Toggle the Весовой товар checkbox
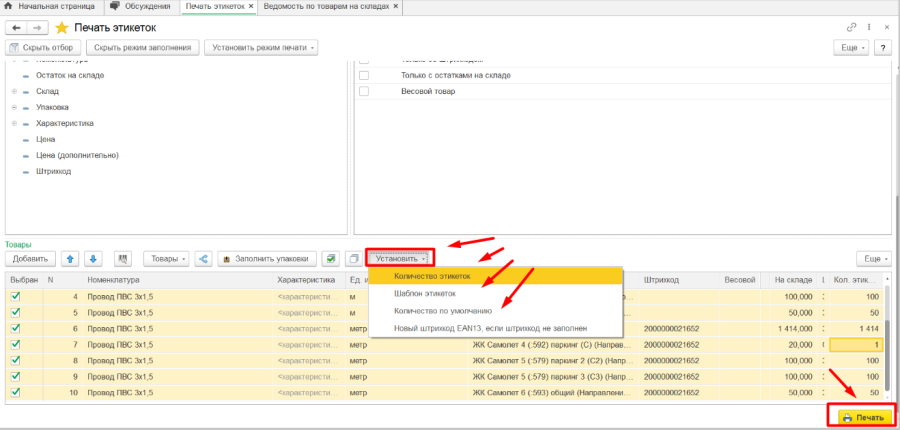Screen dimensions: 900x430 (x=364, y=92)
